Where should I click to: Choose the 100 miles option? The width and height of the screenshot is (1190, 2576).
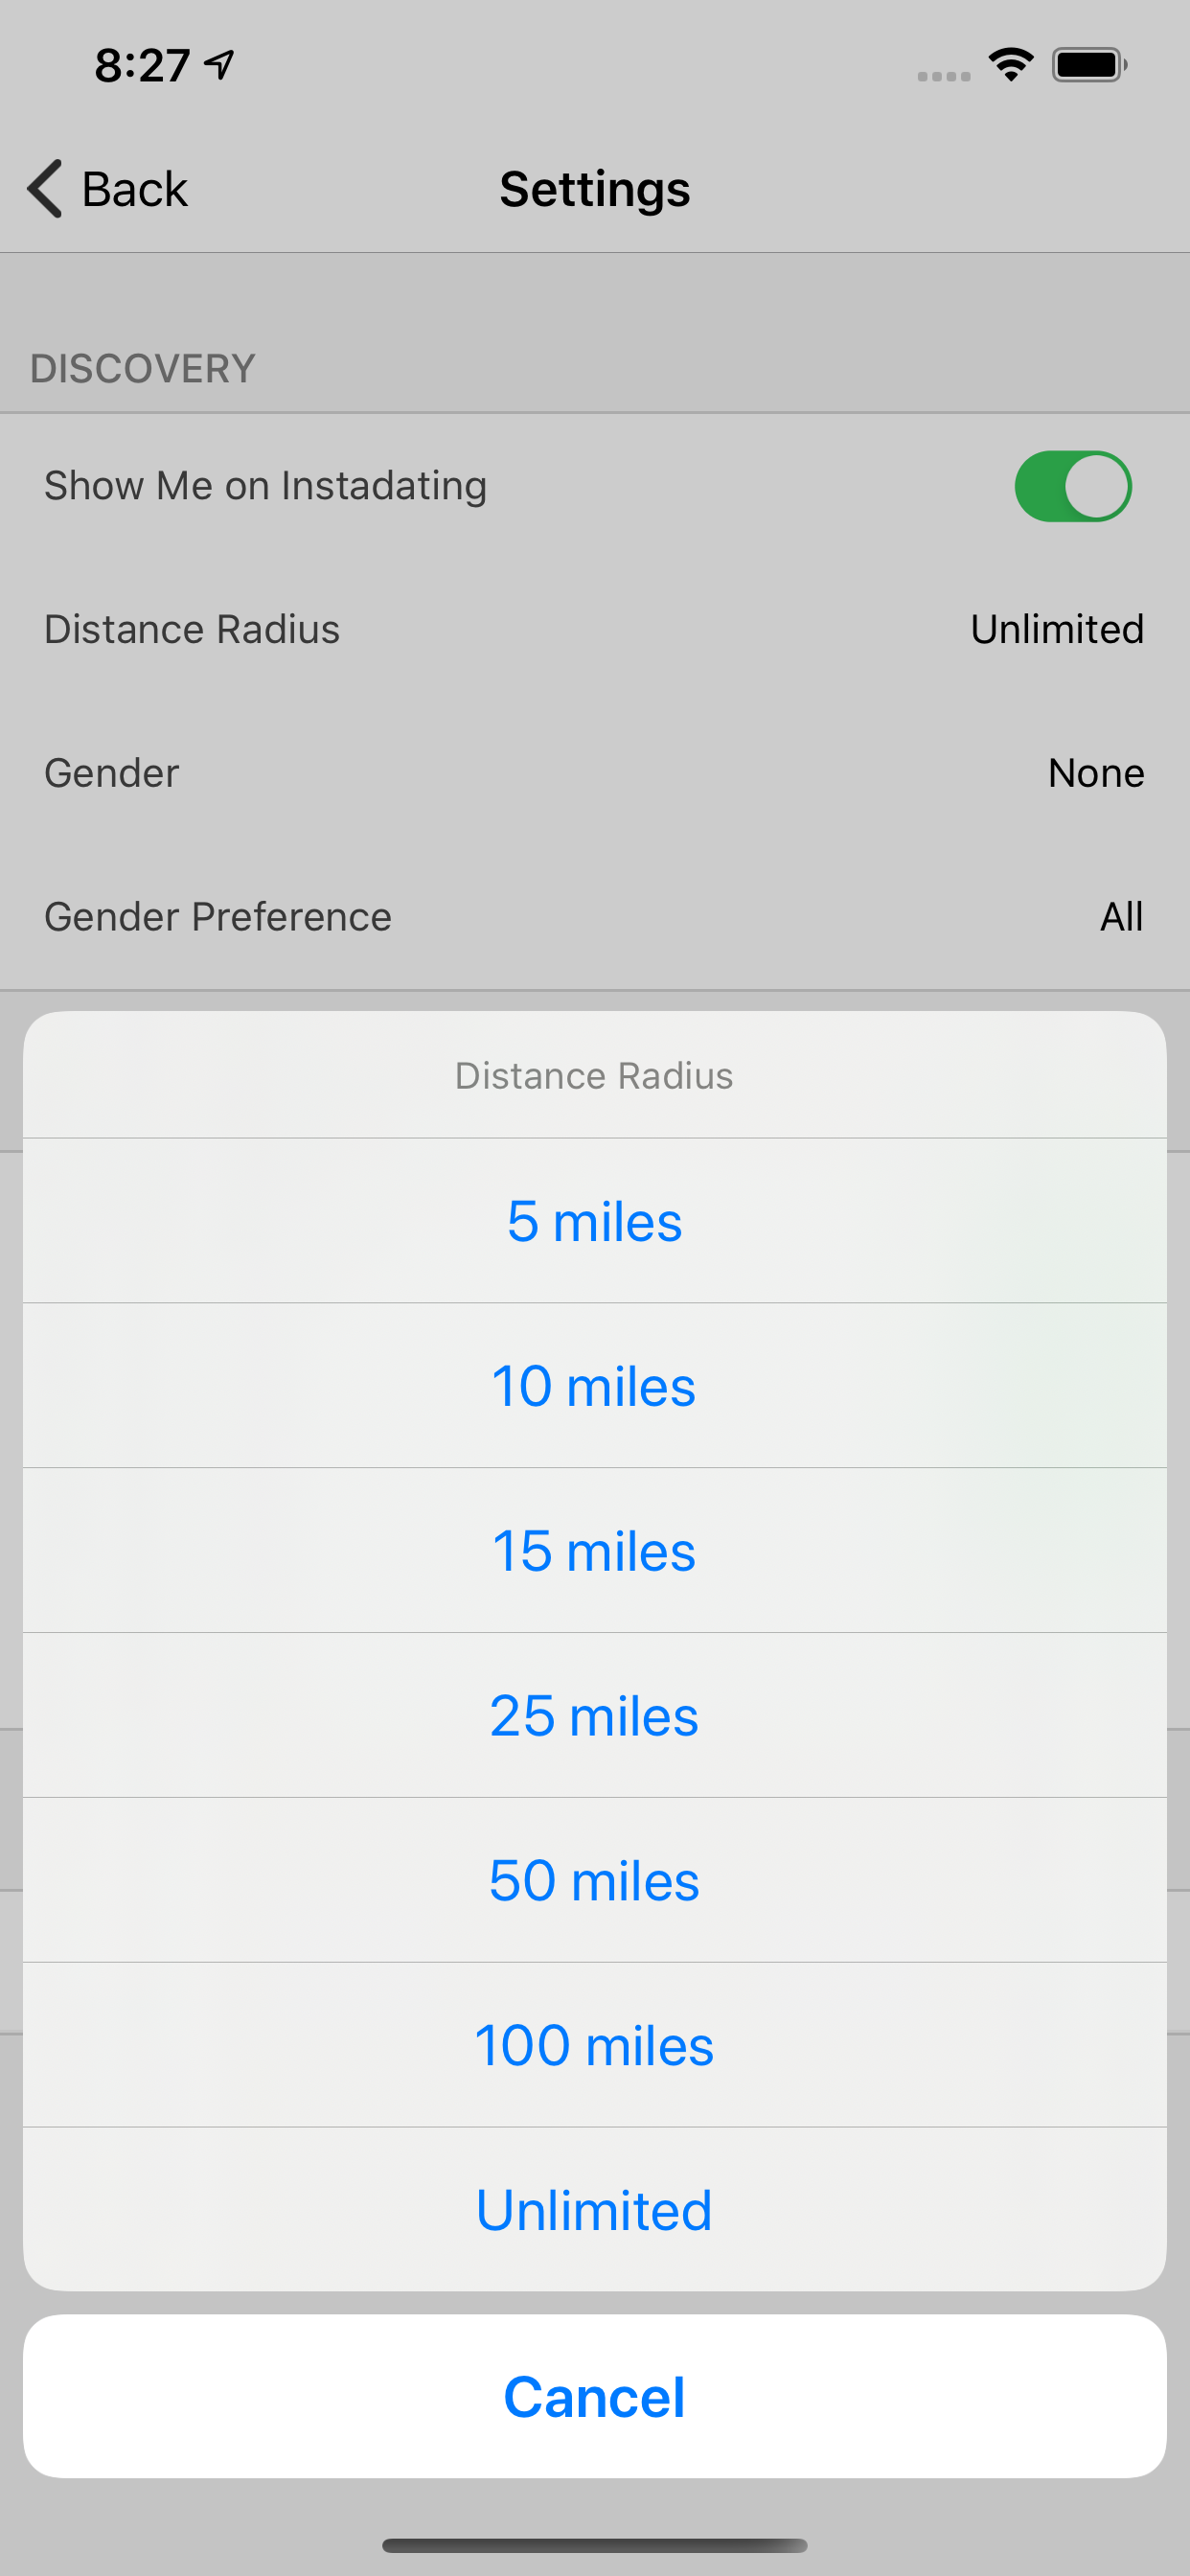click(x=595, y=2045)
